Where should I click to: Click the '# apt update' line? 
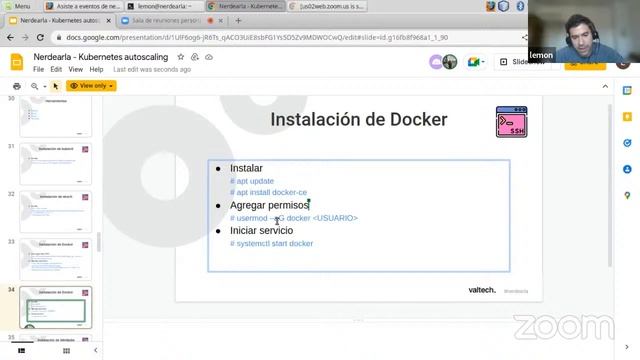click(x=252, y=181)
